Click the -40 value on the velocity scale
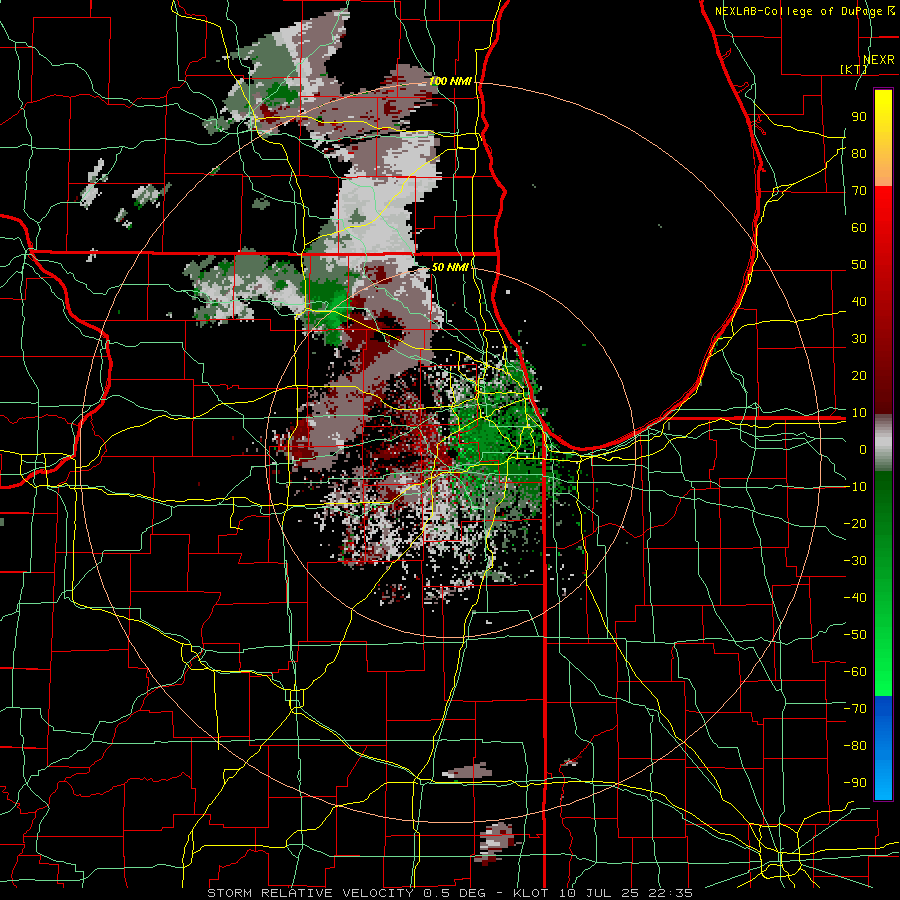Viewport: 900px width, 900px height. pos(855,598)
